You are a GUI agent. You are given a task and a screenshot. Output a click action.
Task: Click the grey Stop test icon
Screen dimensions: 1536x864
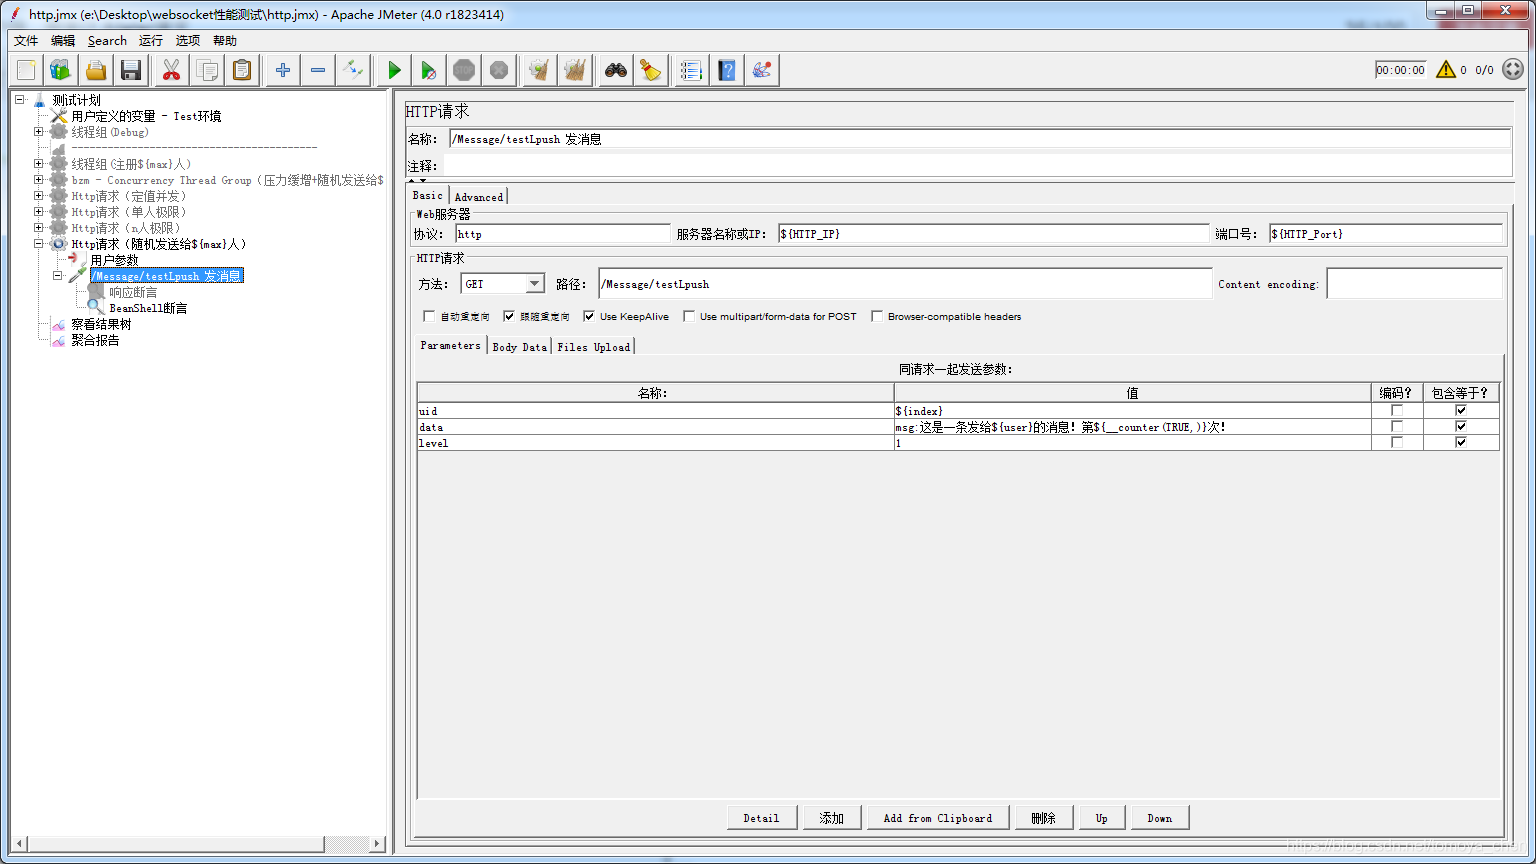coord(464,70)
